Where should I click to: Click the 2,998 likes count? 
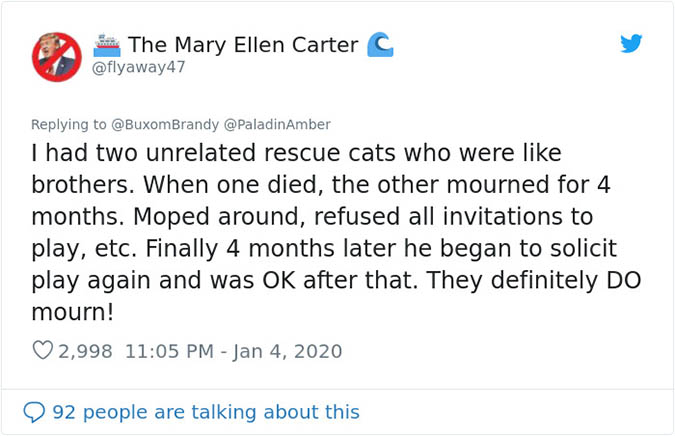86,351
